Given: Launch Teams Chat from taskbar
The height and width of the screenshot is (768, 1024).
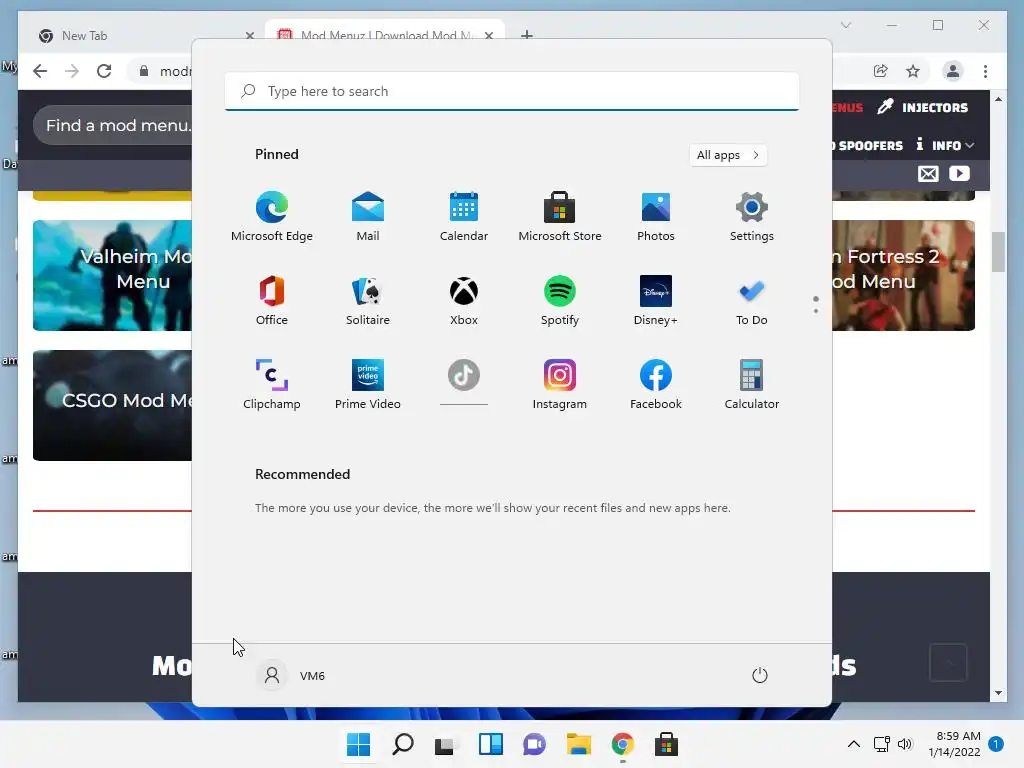Looking at the screenshot, I should [534, 744].
